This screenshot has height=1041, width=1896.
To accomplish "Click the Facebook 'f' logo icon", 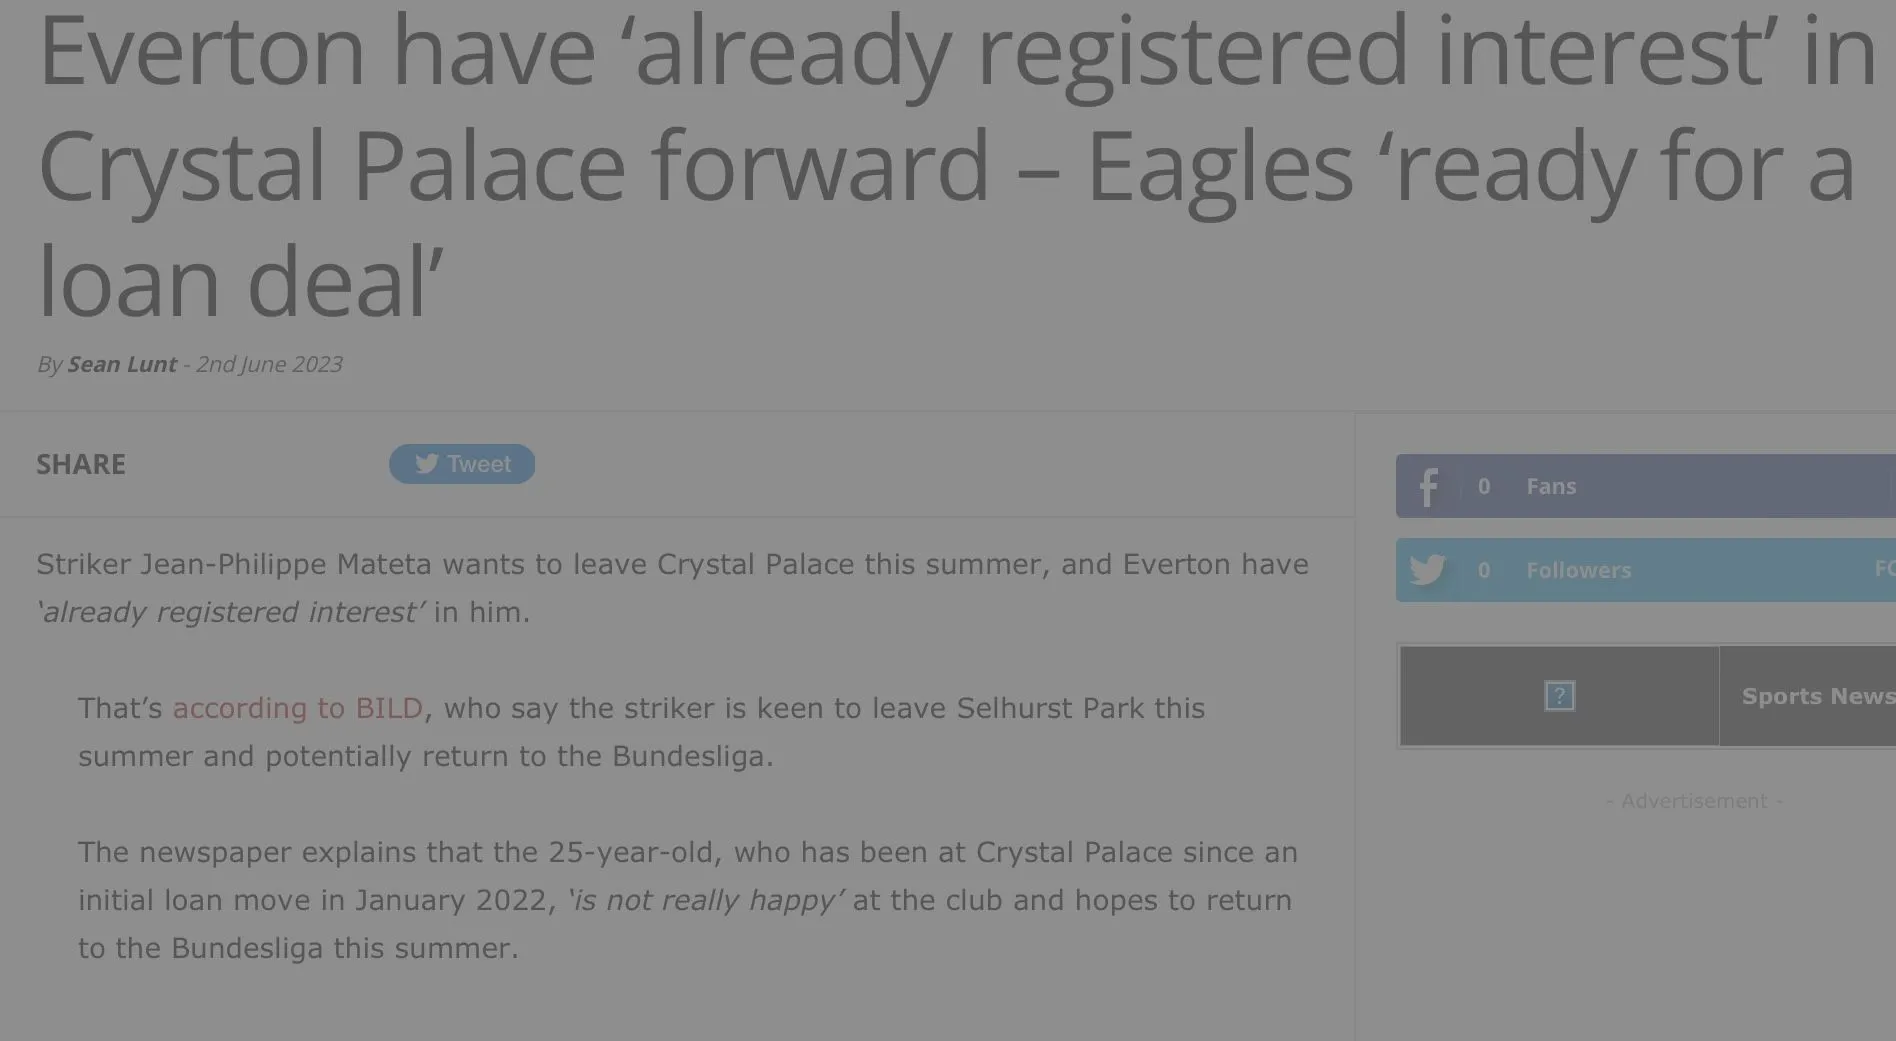I will (1428, 487).
